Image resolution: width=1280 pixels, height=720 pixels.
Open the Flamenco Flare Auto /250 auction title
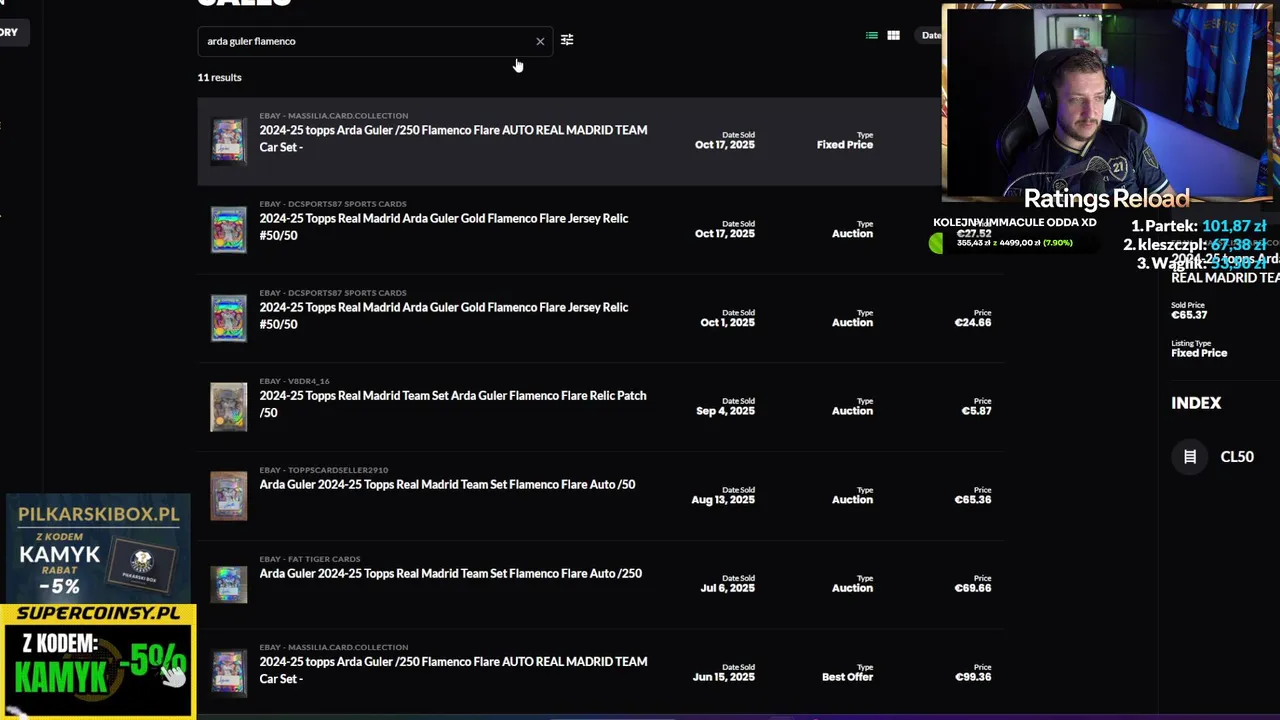click(450, 573)
